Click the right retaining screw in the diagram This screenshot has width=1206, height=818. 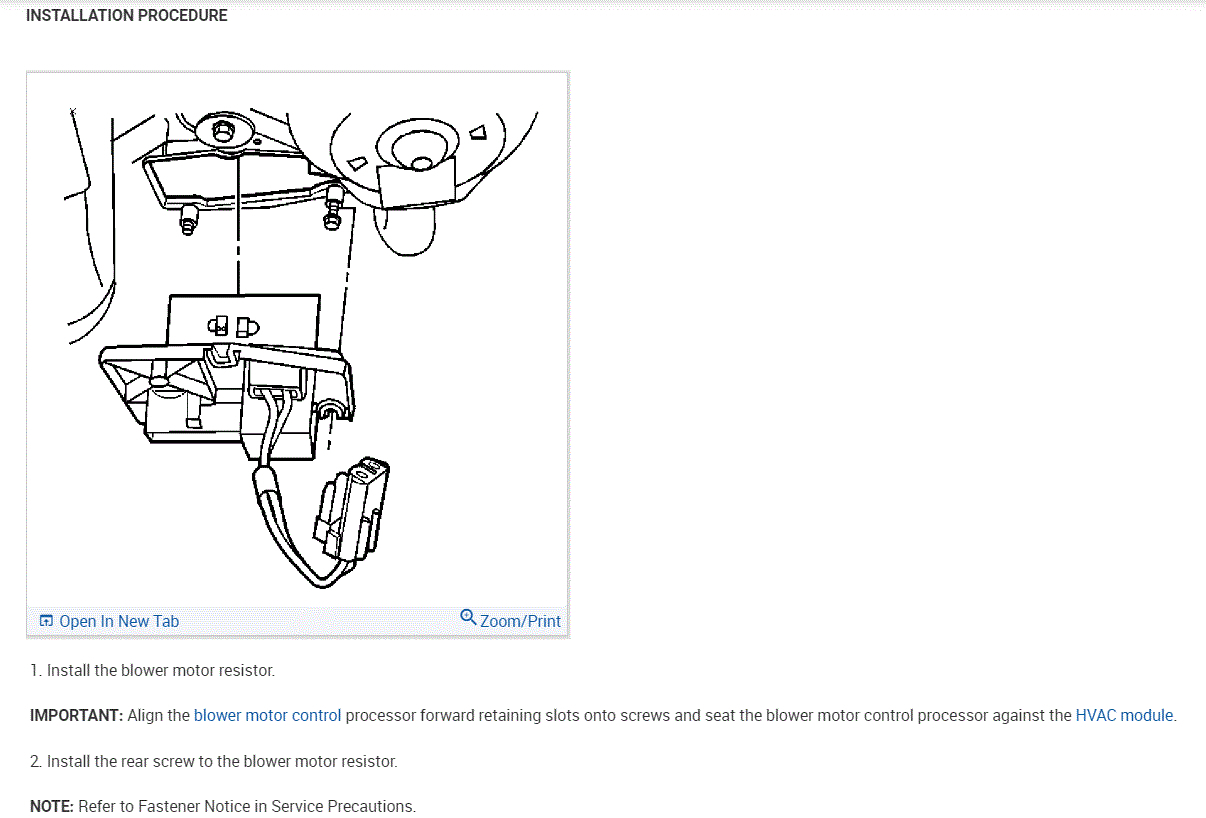(x=334, y=213)
